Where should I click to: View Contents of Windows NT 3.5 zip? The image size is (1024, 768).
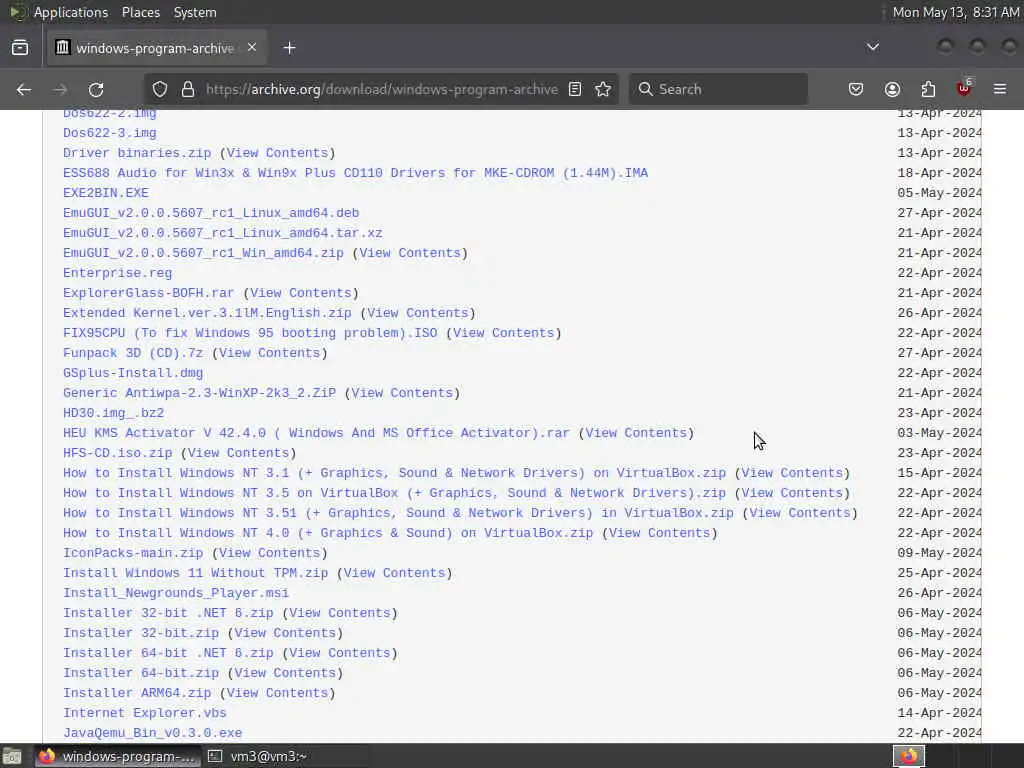coord(792,493)
